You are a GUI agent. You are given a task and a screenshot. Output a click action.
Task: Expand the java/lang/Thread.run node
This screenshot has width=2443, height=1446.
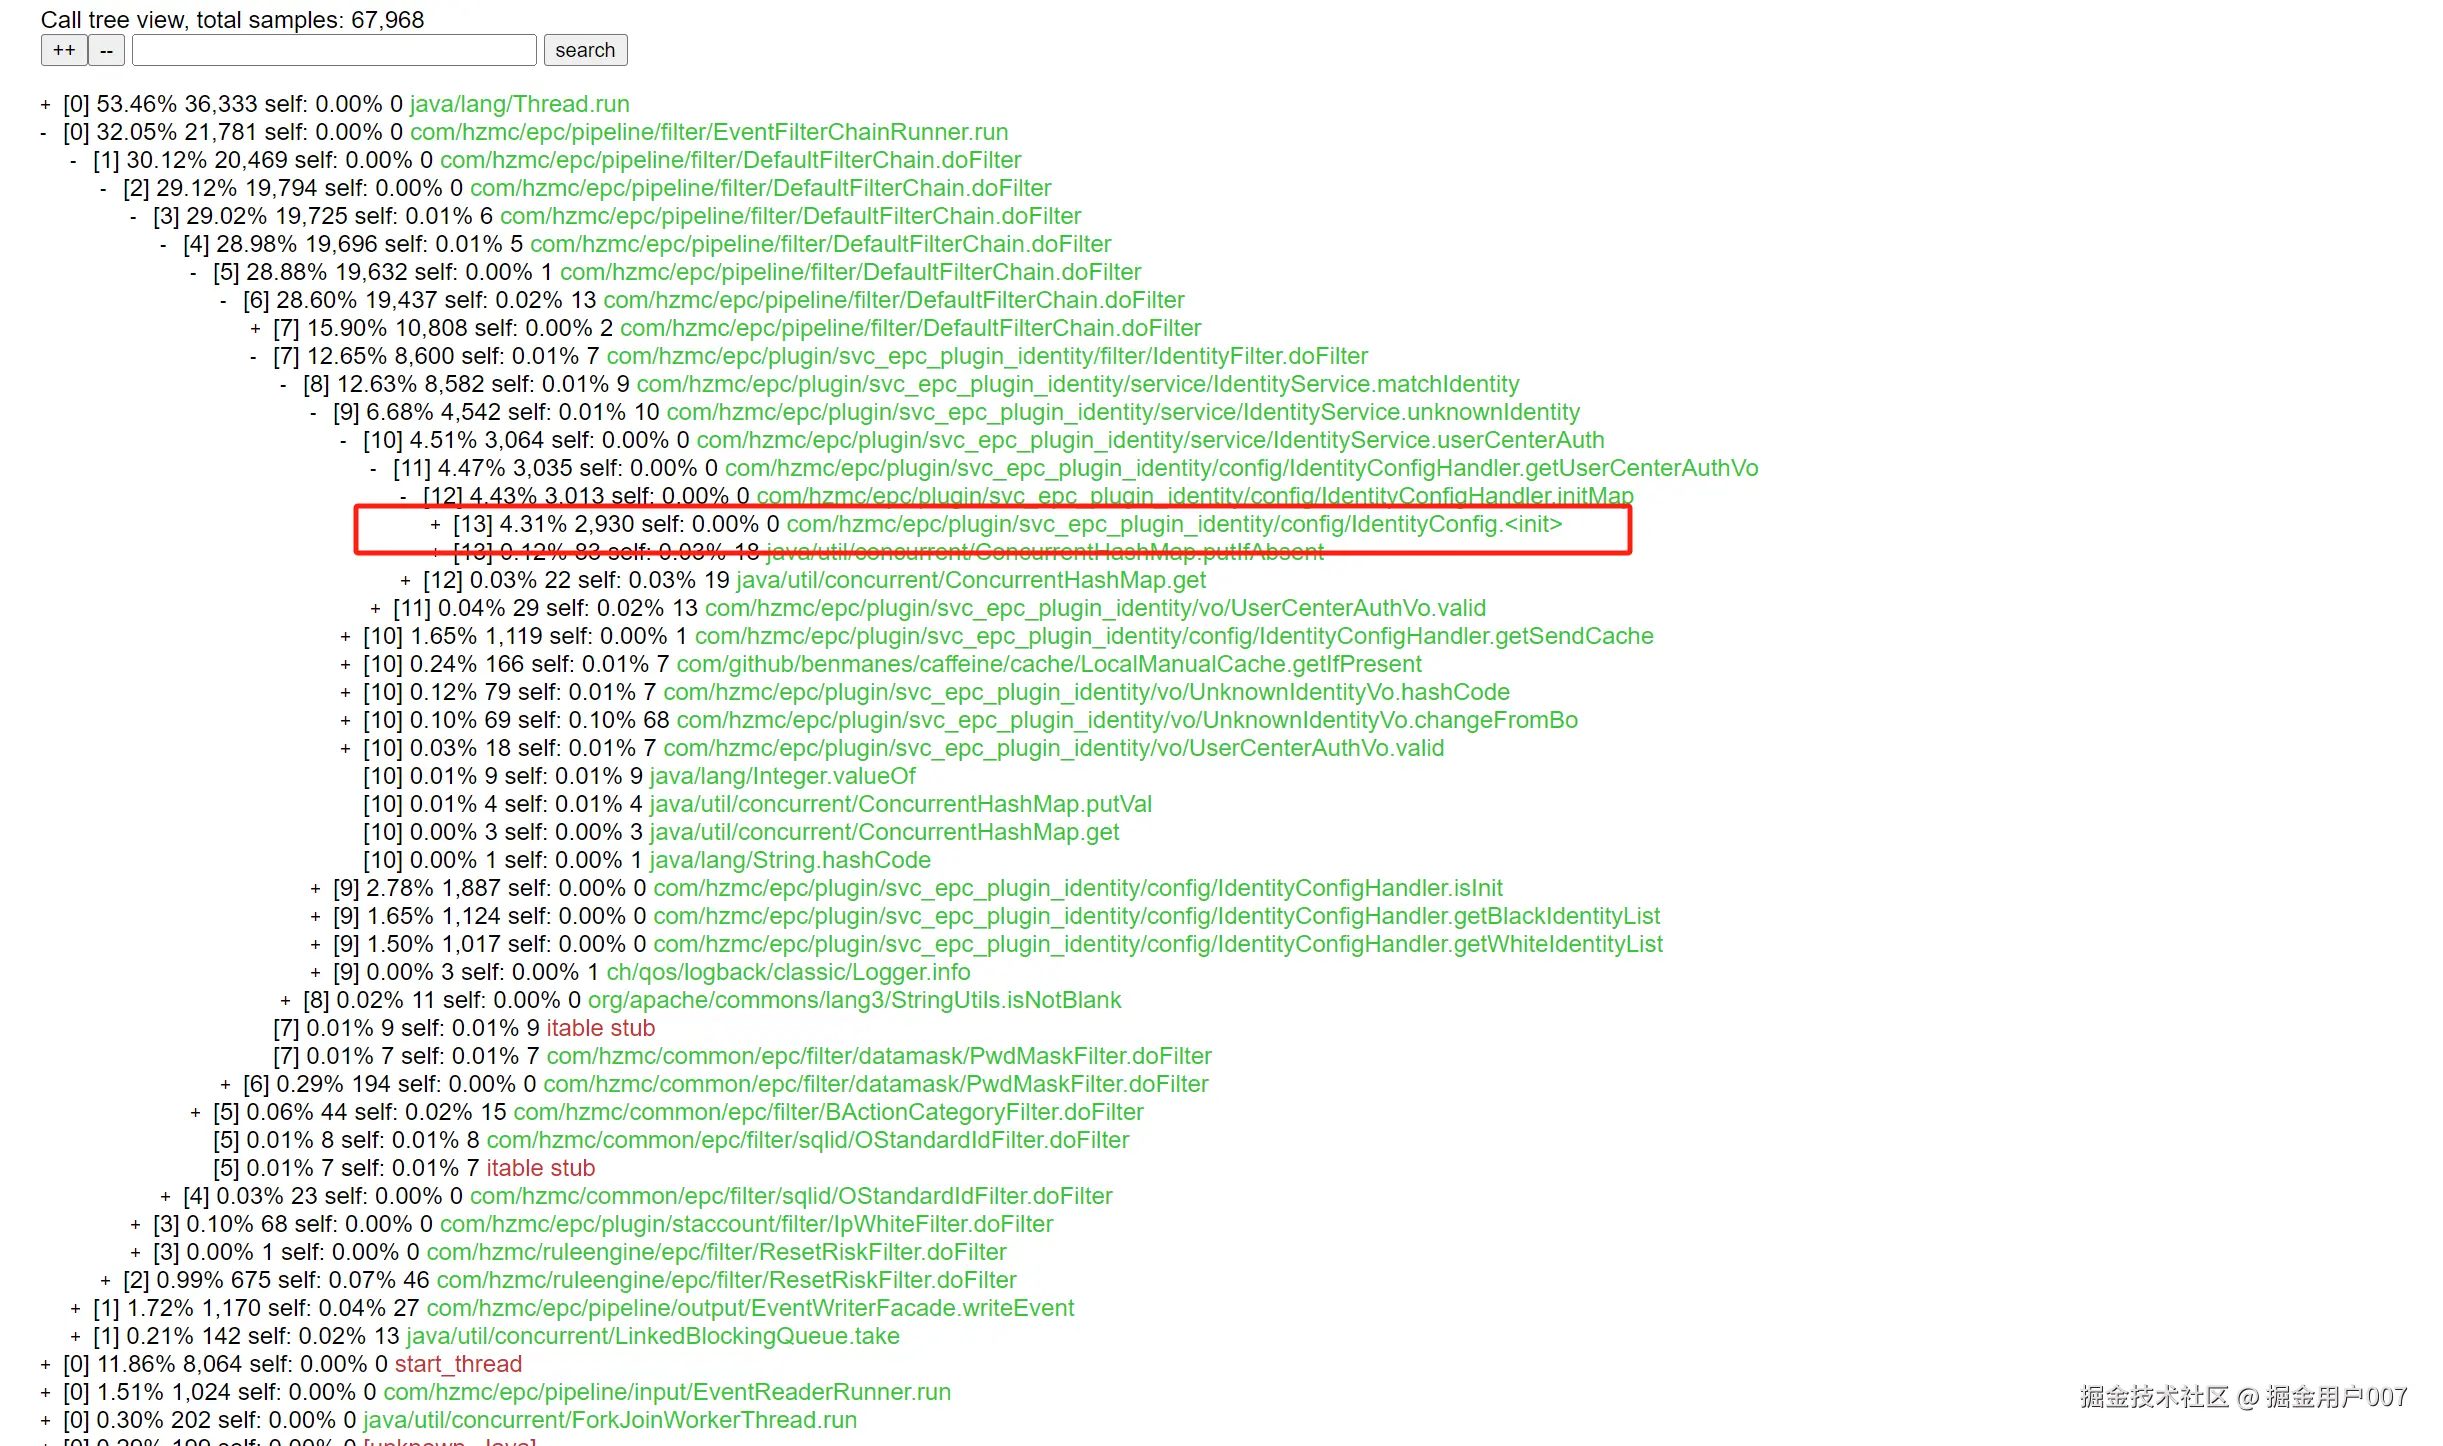tap(45, 104)
